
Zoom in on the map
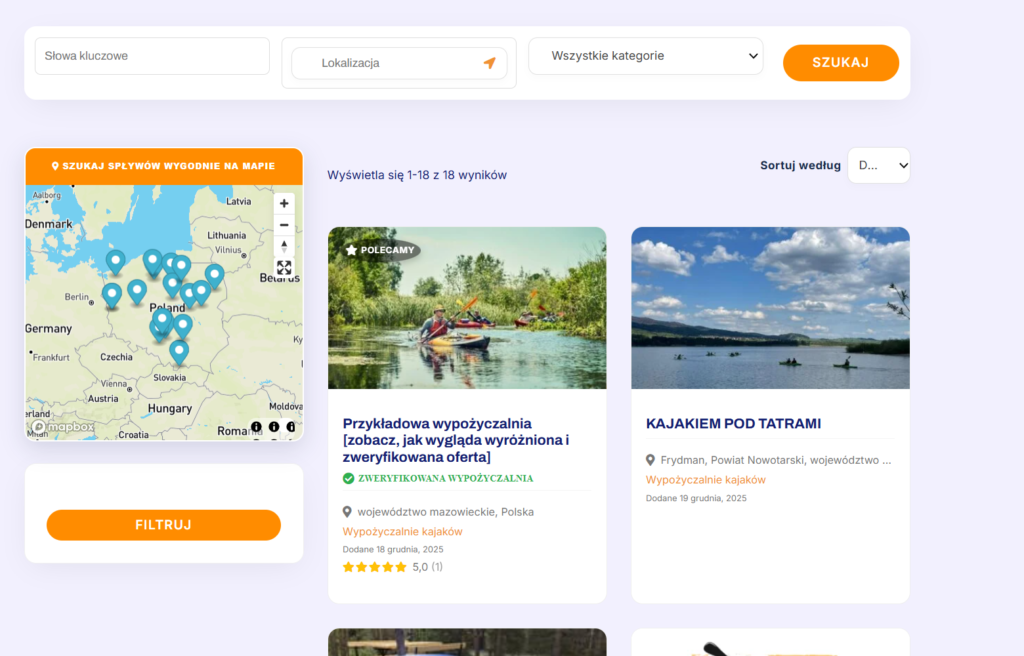[284, 203]
